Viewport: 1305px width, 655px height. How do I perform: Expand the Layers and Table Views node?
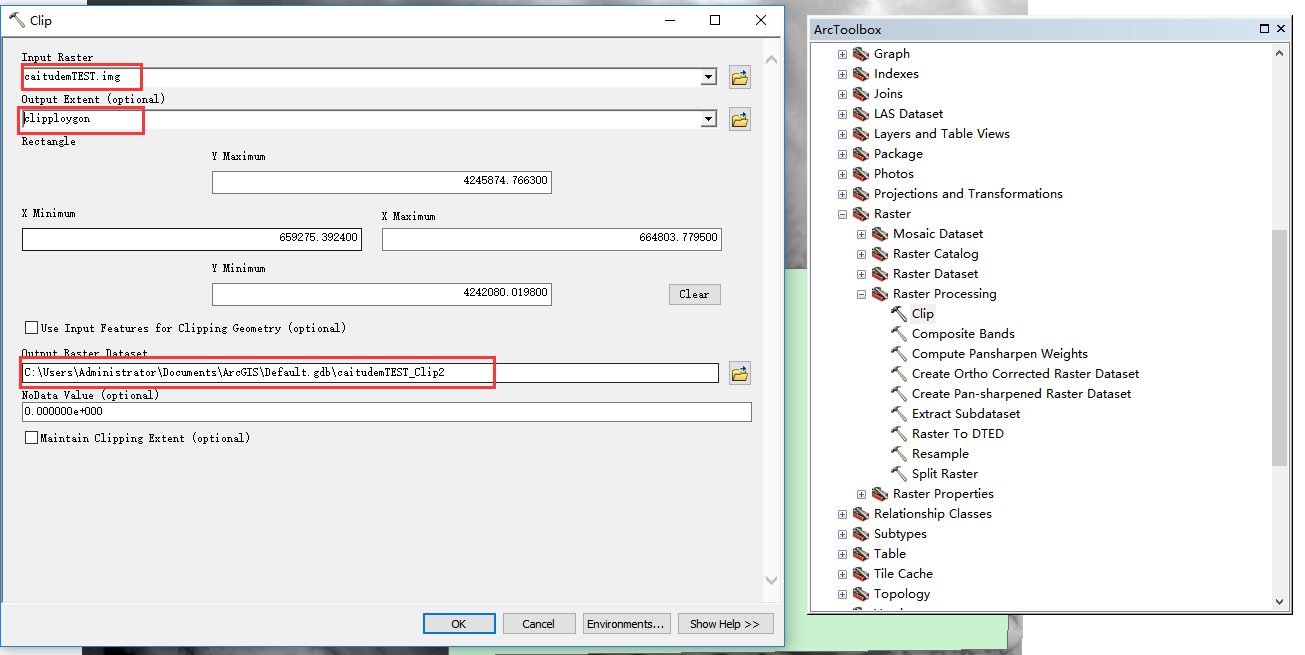tap(843, 134)
